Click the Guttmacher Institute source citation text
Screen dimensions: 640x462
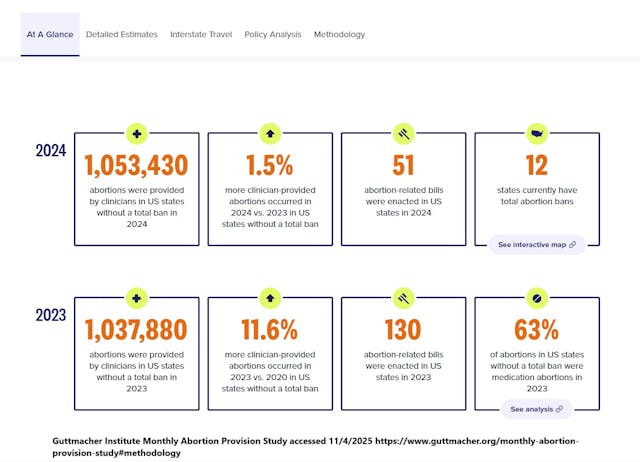[x=315, y=447]
